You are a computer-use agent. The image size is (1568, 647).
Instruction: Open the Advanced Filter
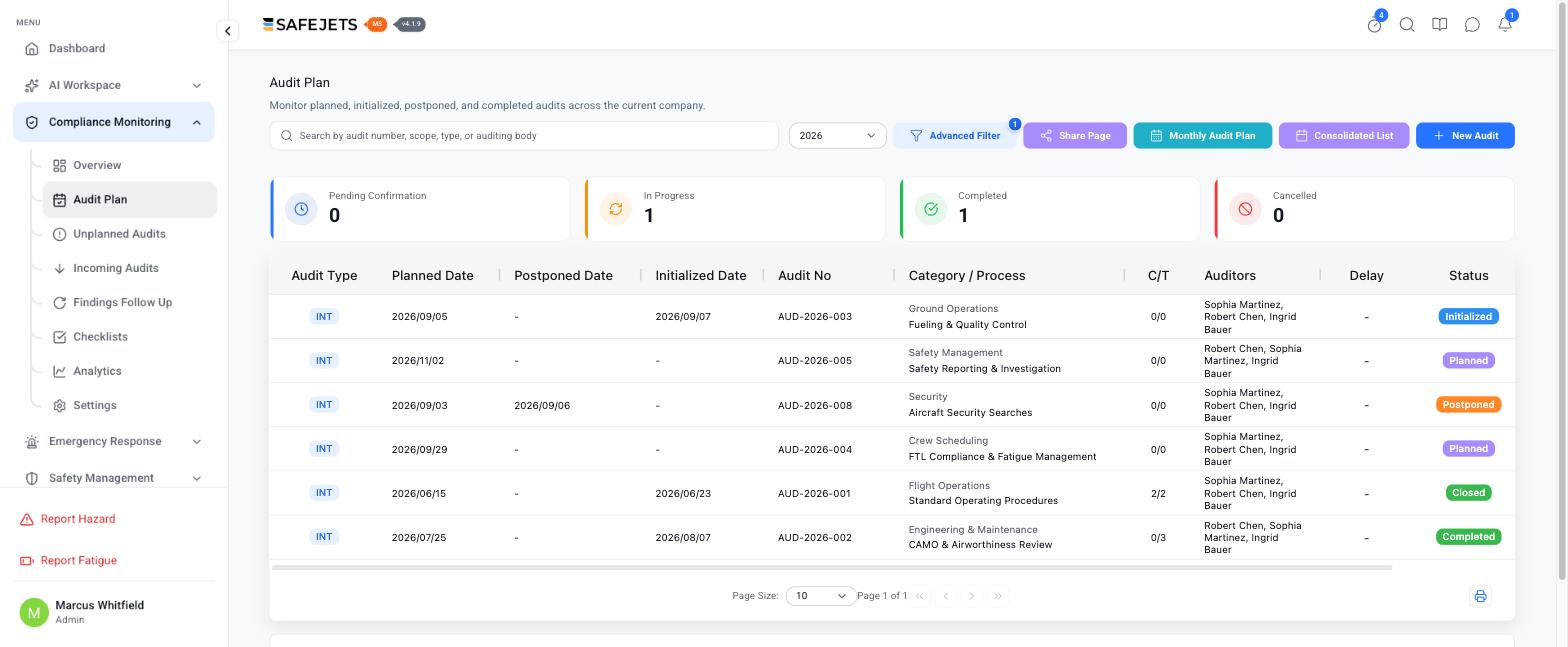point(955,136)
